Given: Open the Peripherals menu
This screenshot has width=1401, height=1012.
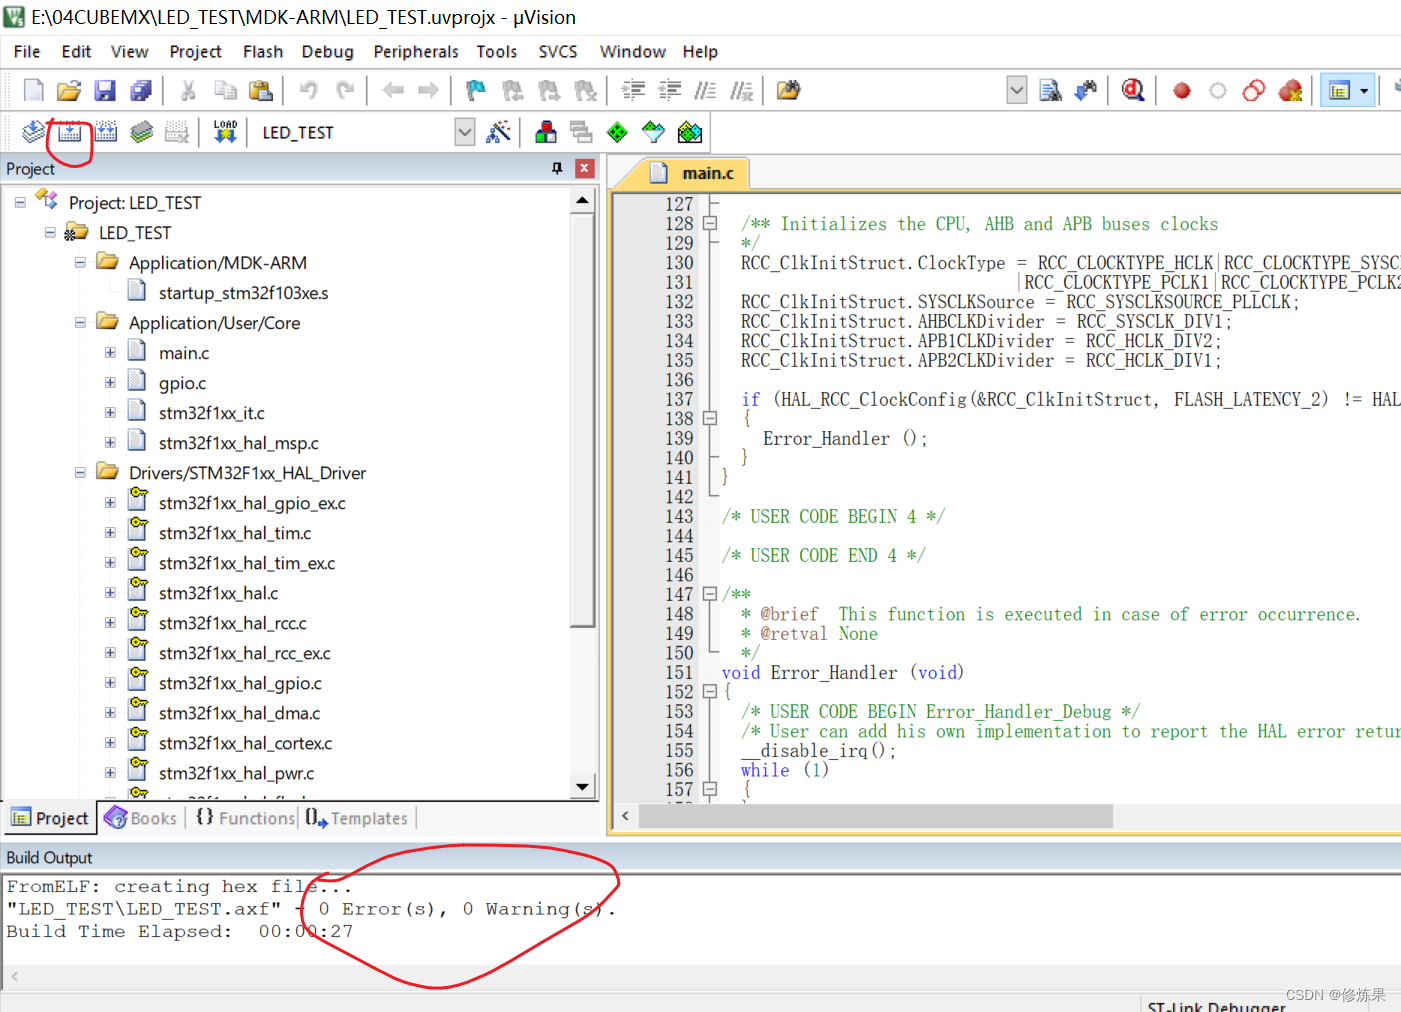Looking at the screenshot, I should pos(416,52).
